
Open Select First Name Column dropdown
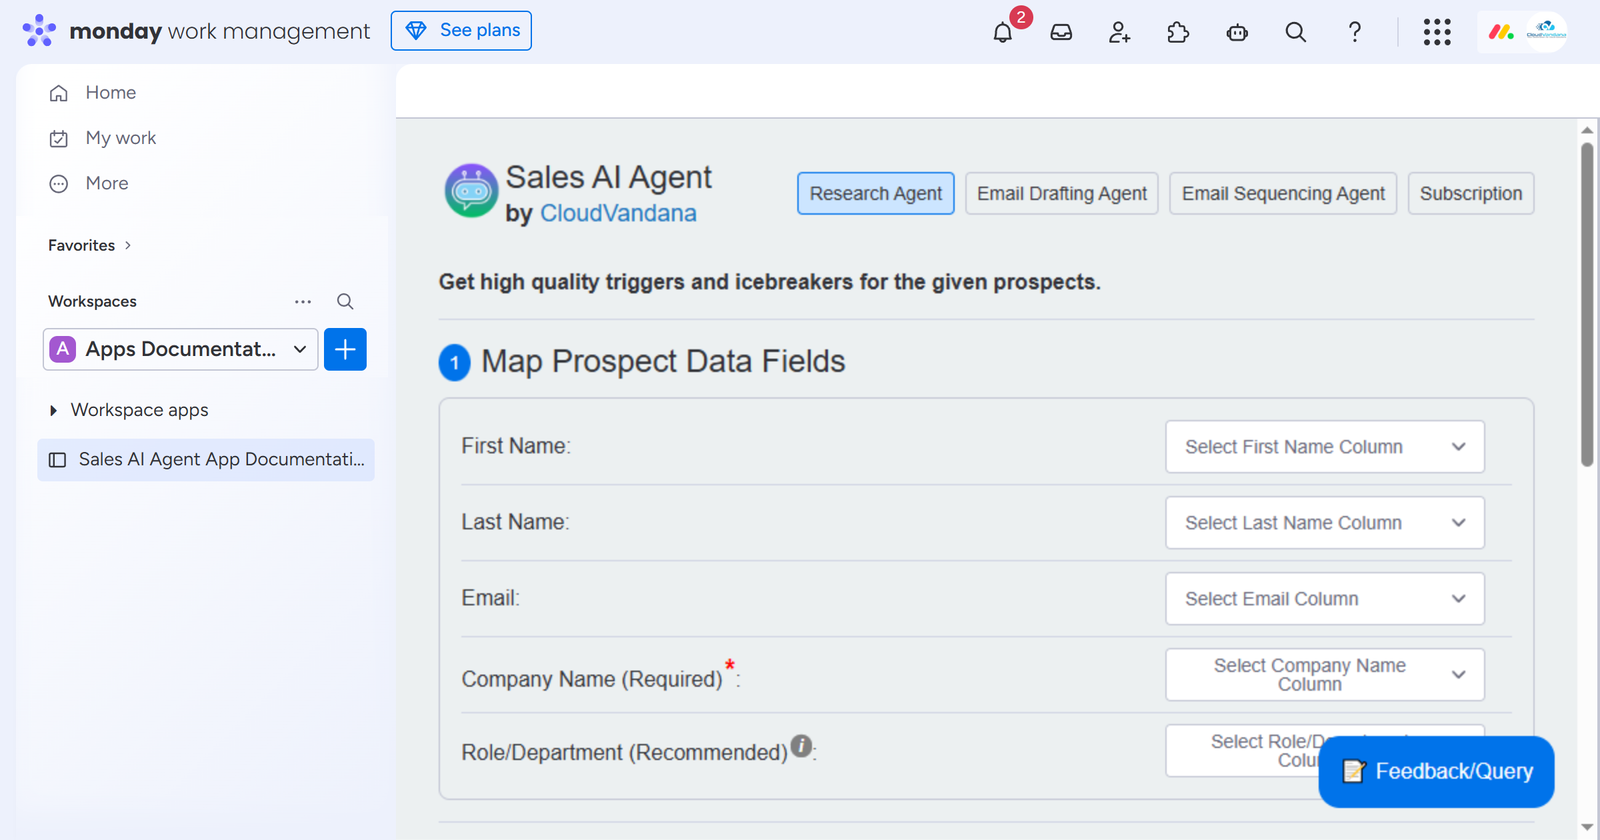1325,447
